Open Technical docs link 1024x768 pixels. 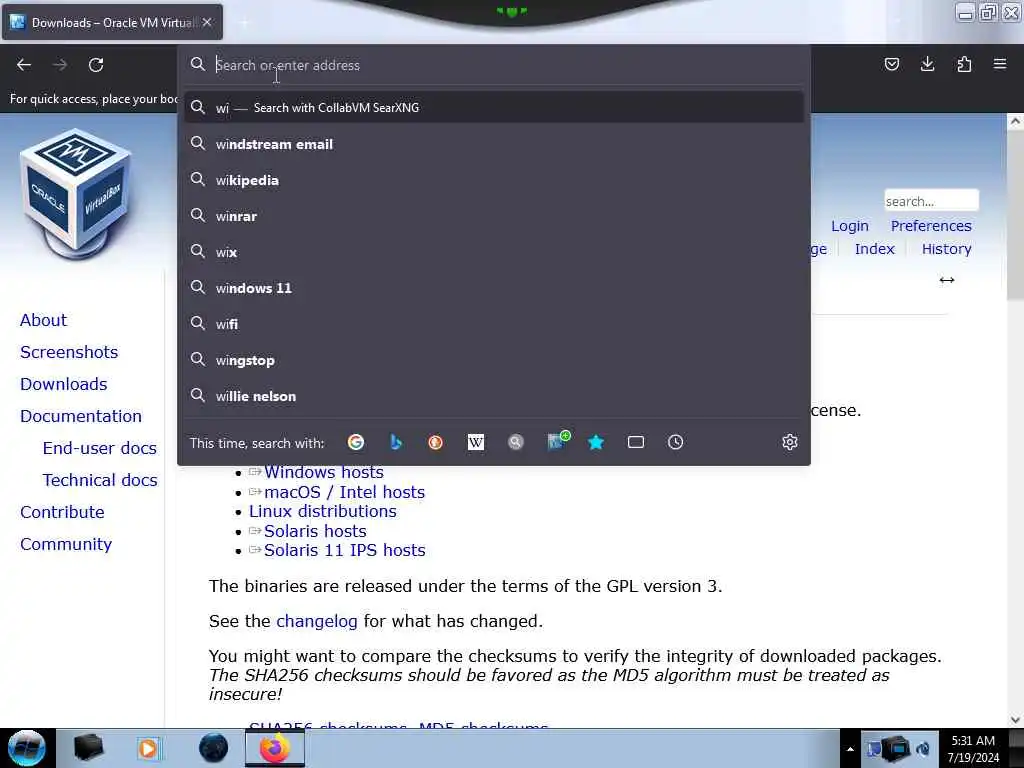click(100, 480)
